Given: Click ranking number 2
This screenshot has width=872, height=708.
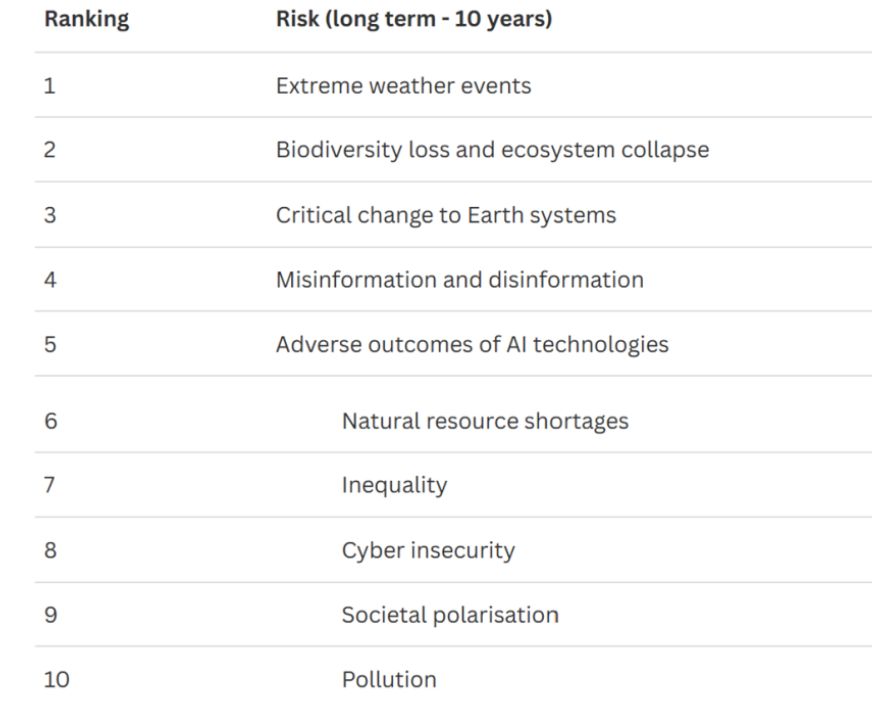Looking at the screenshot, I should [50, 150].
